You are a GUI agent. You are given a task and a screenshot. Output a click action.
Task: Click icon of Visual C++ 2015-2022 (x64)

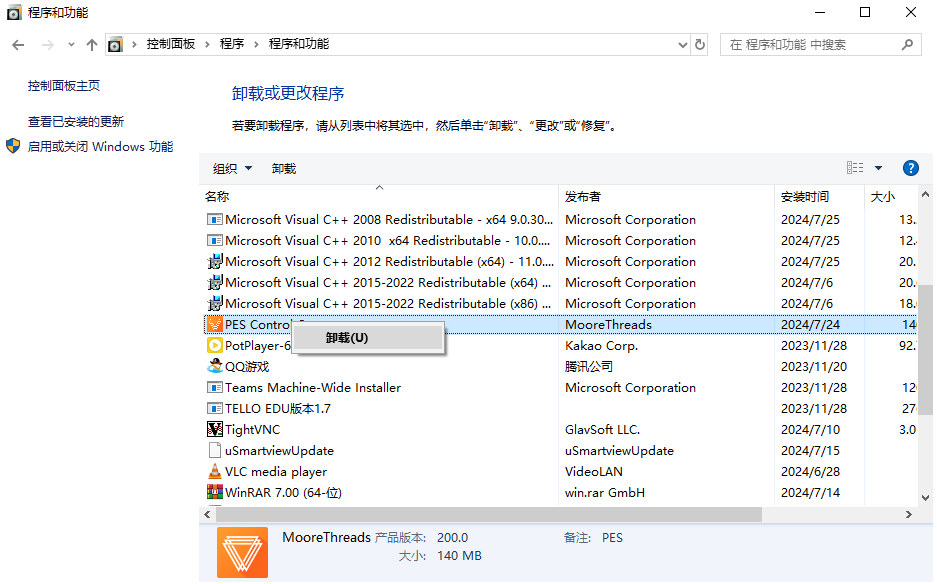pos(215,282)
